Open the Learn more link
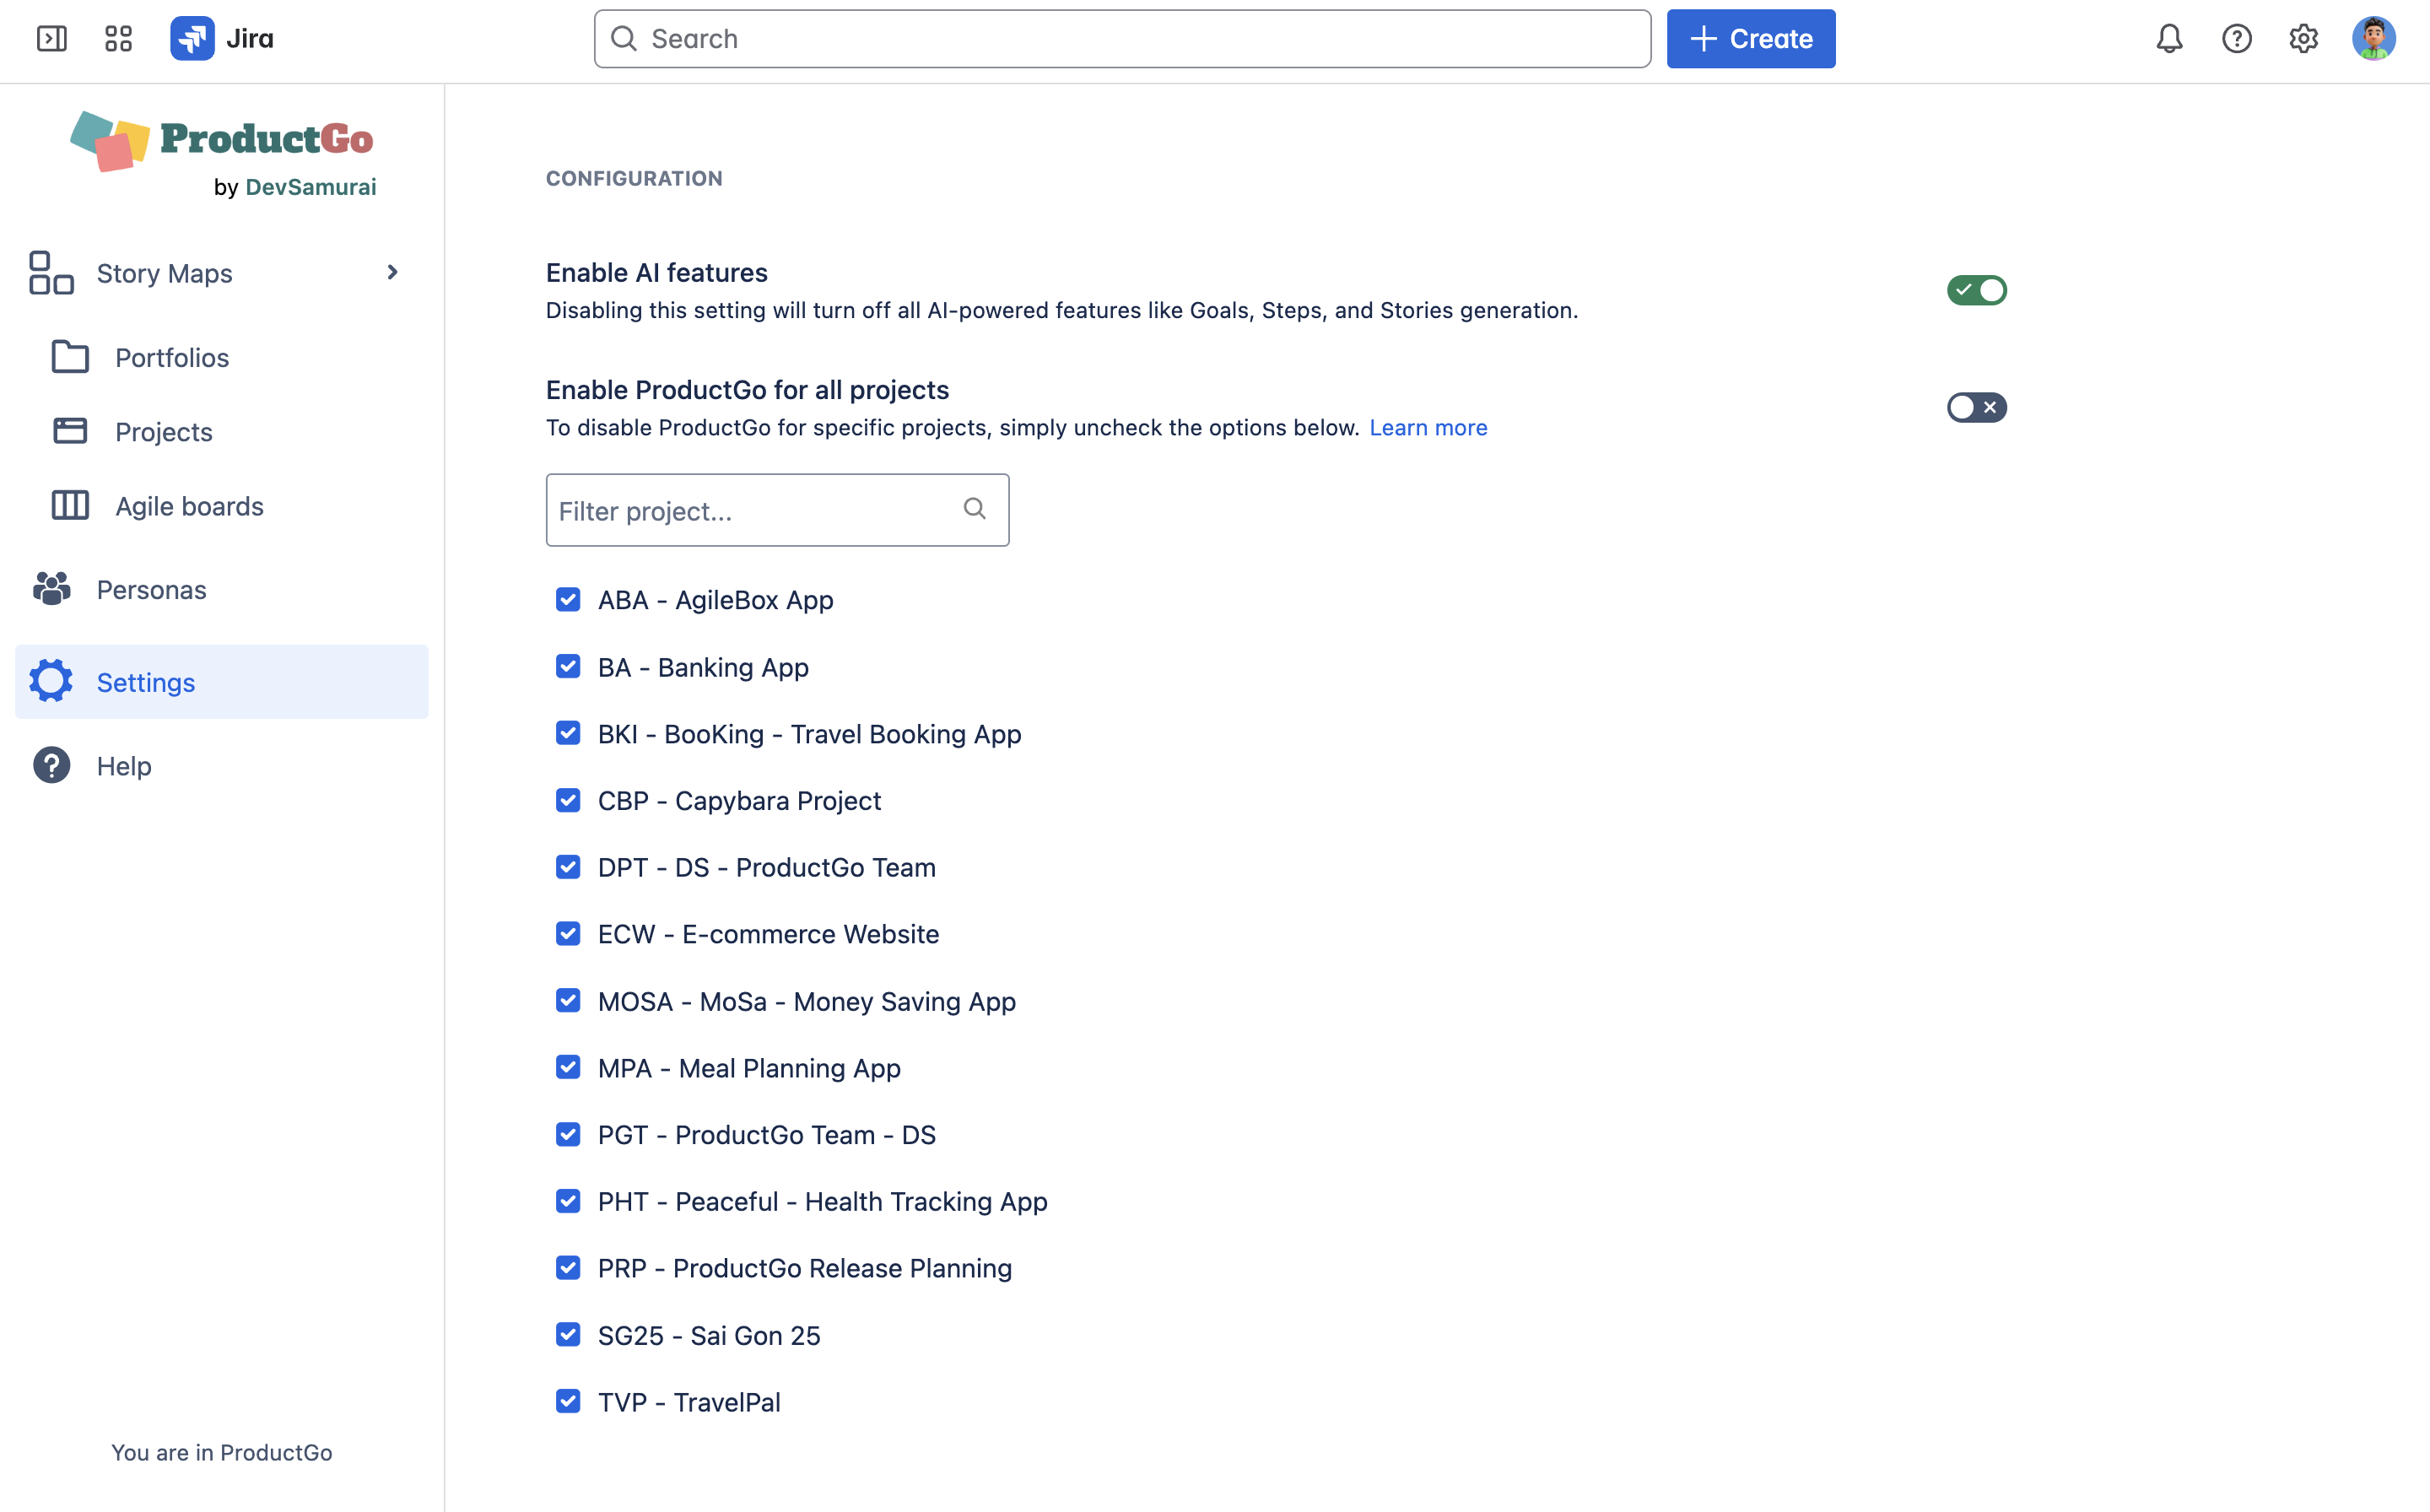This screenshot has height=1512, width=2430. click(x=1427, y=427)
